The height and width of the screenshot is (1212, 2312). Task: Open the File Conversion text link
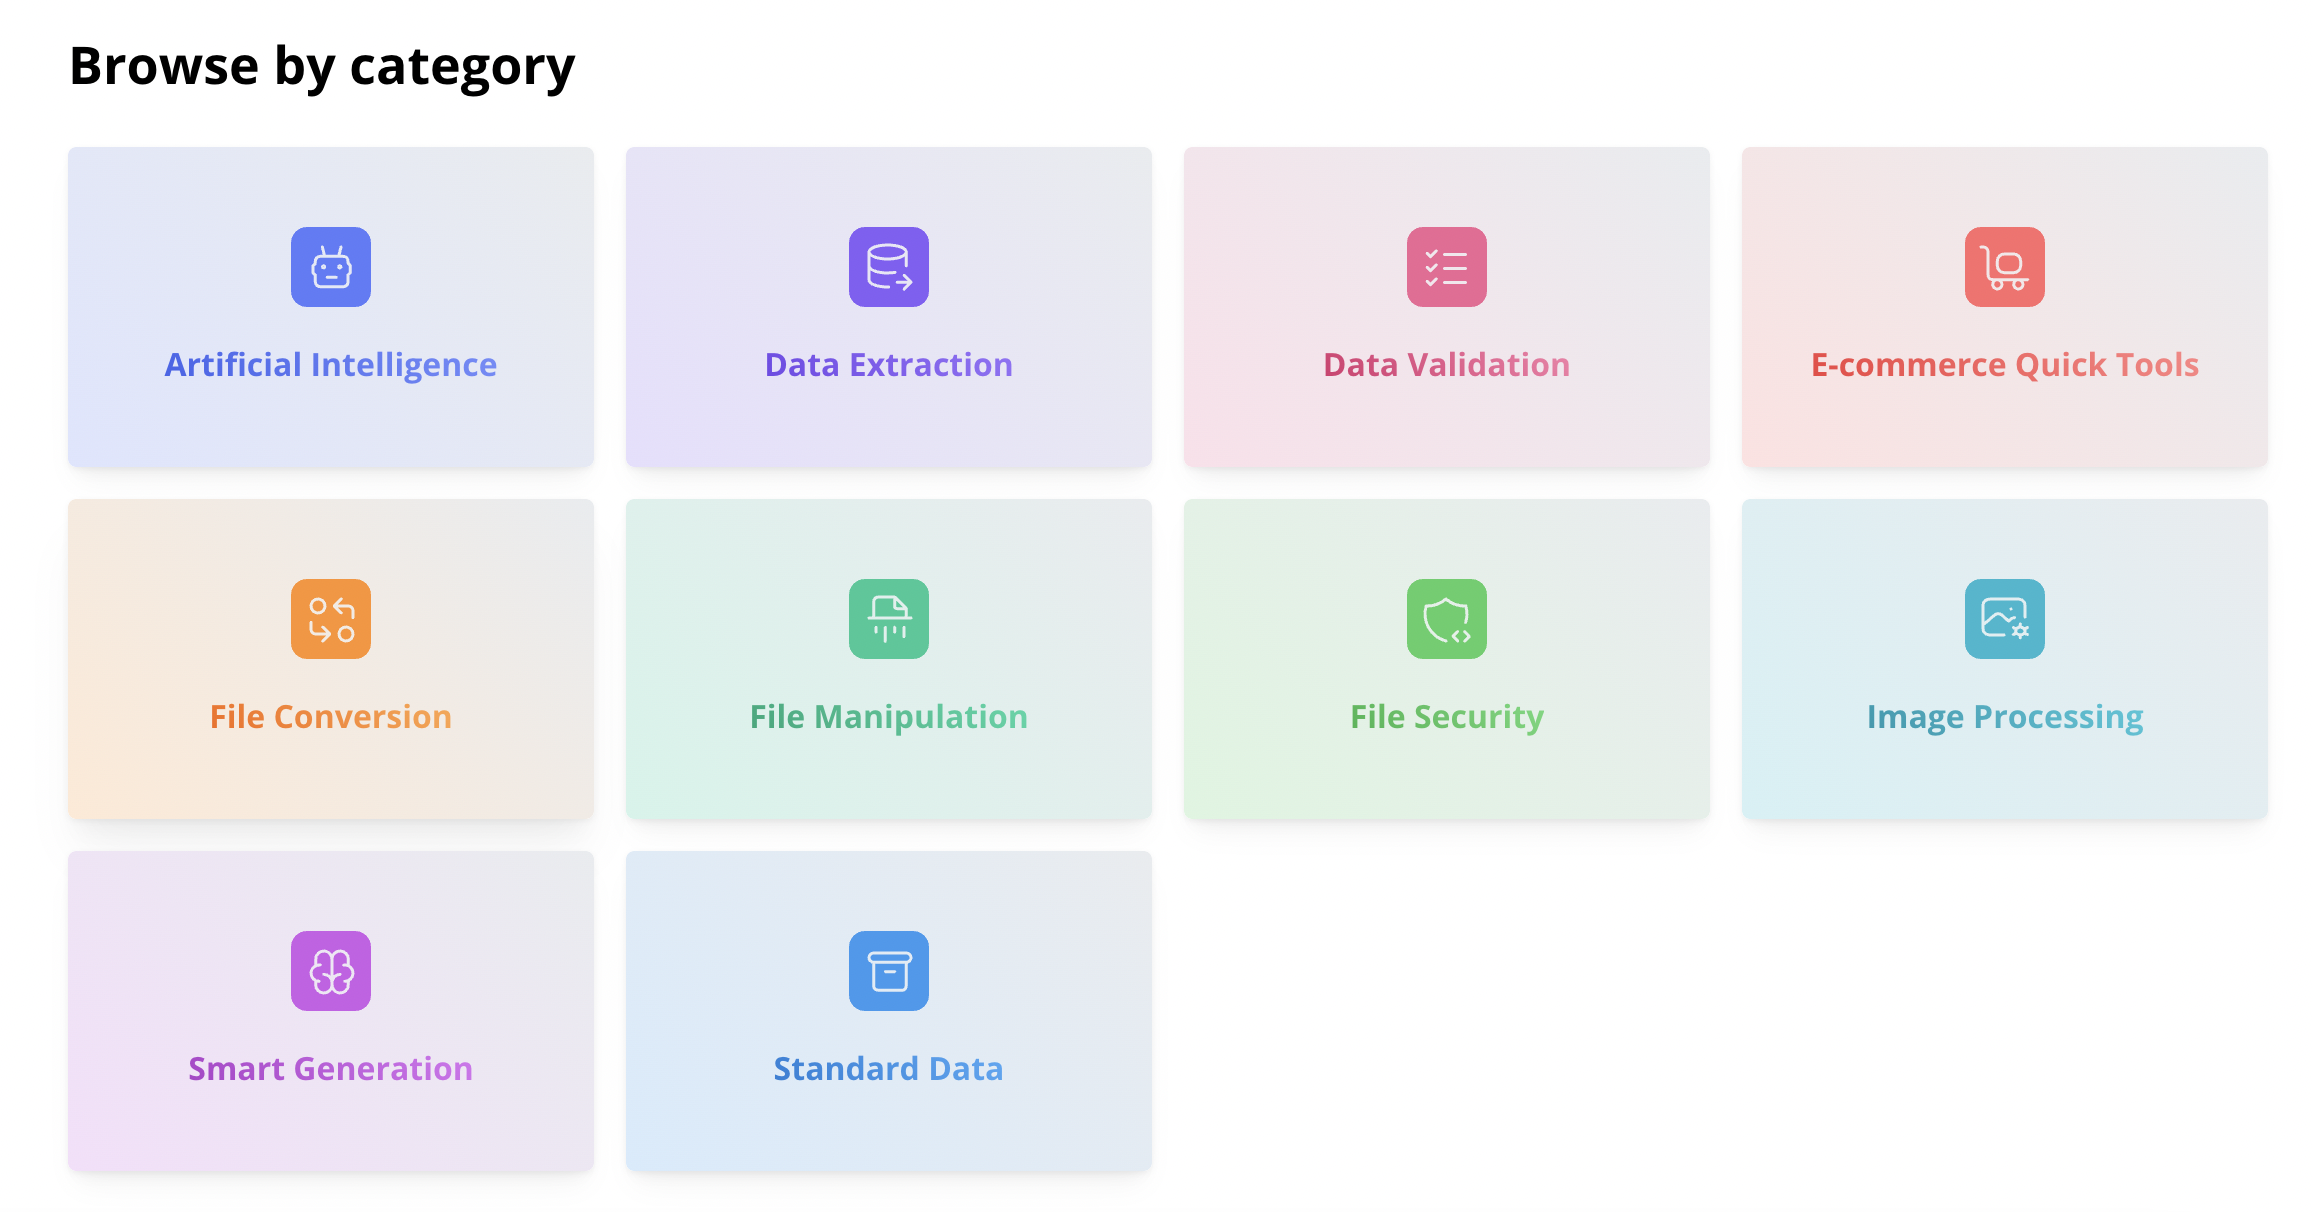click(x=331, y=717)
